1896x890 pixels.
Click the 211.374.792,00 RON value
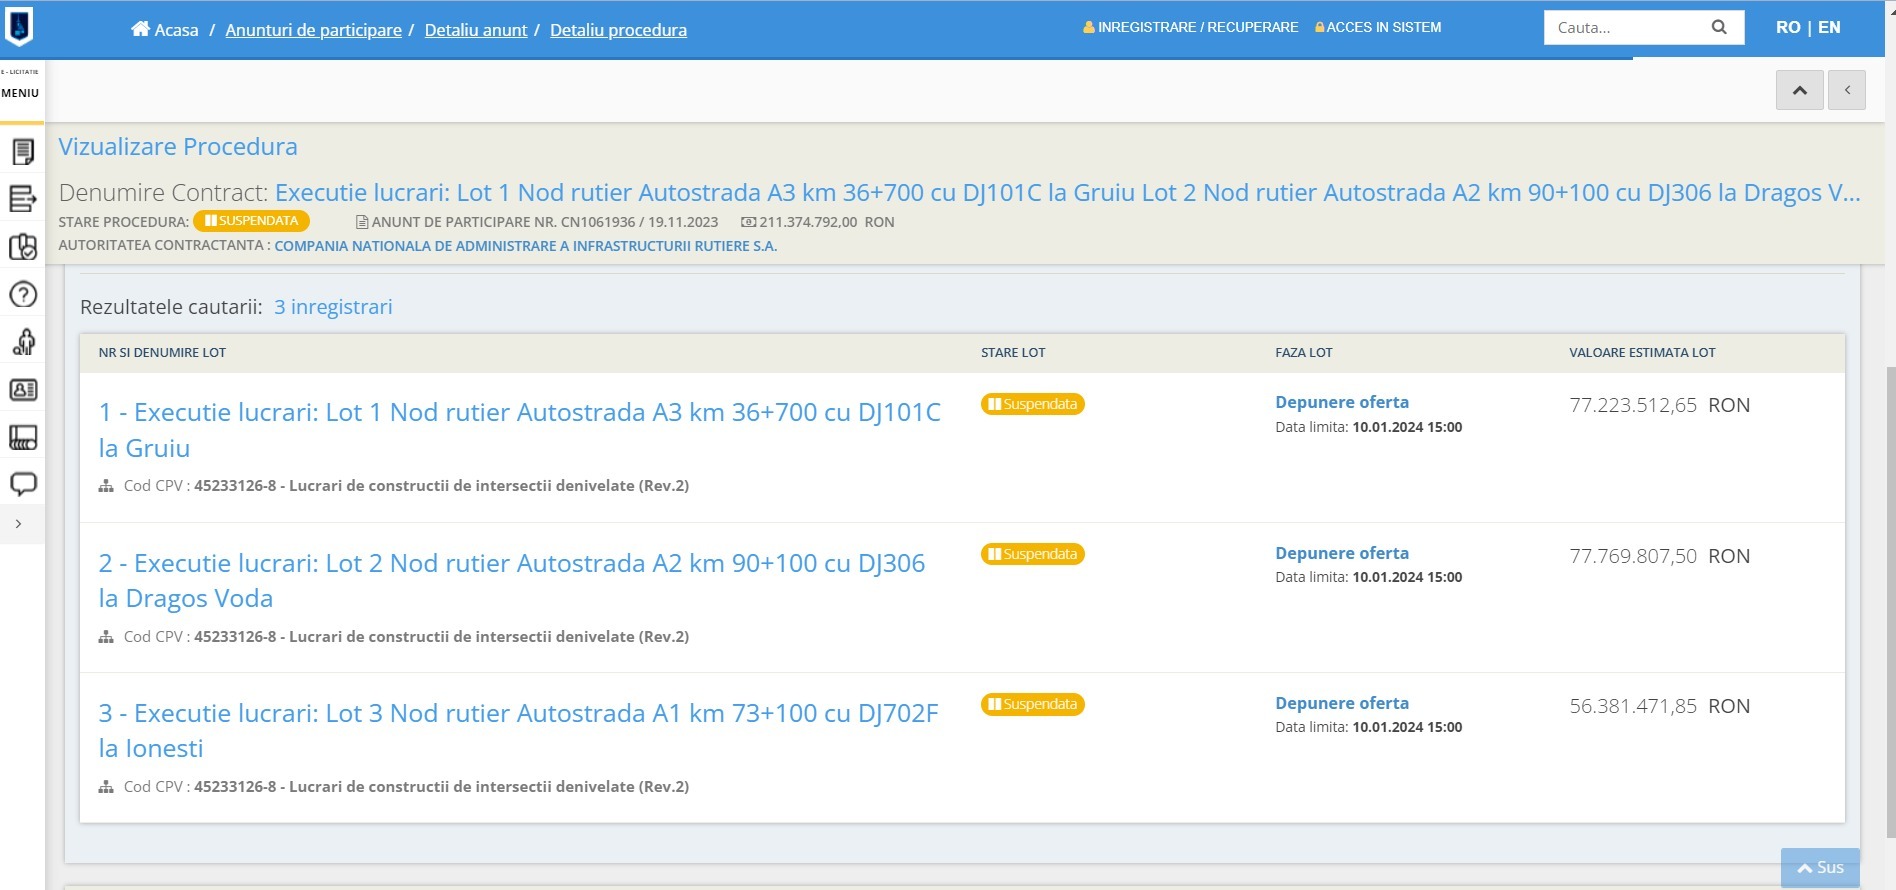pos(818,222)
